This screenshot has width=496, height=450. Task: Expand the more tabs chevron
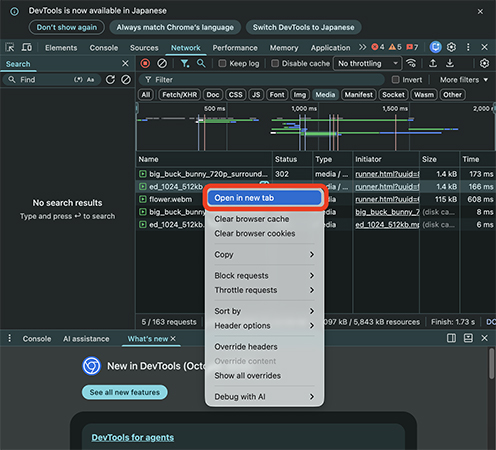(362, 47)
